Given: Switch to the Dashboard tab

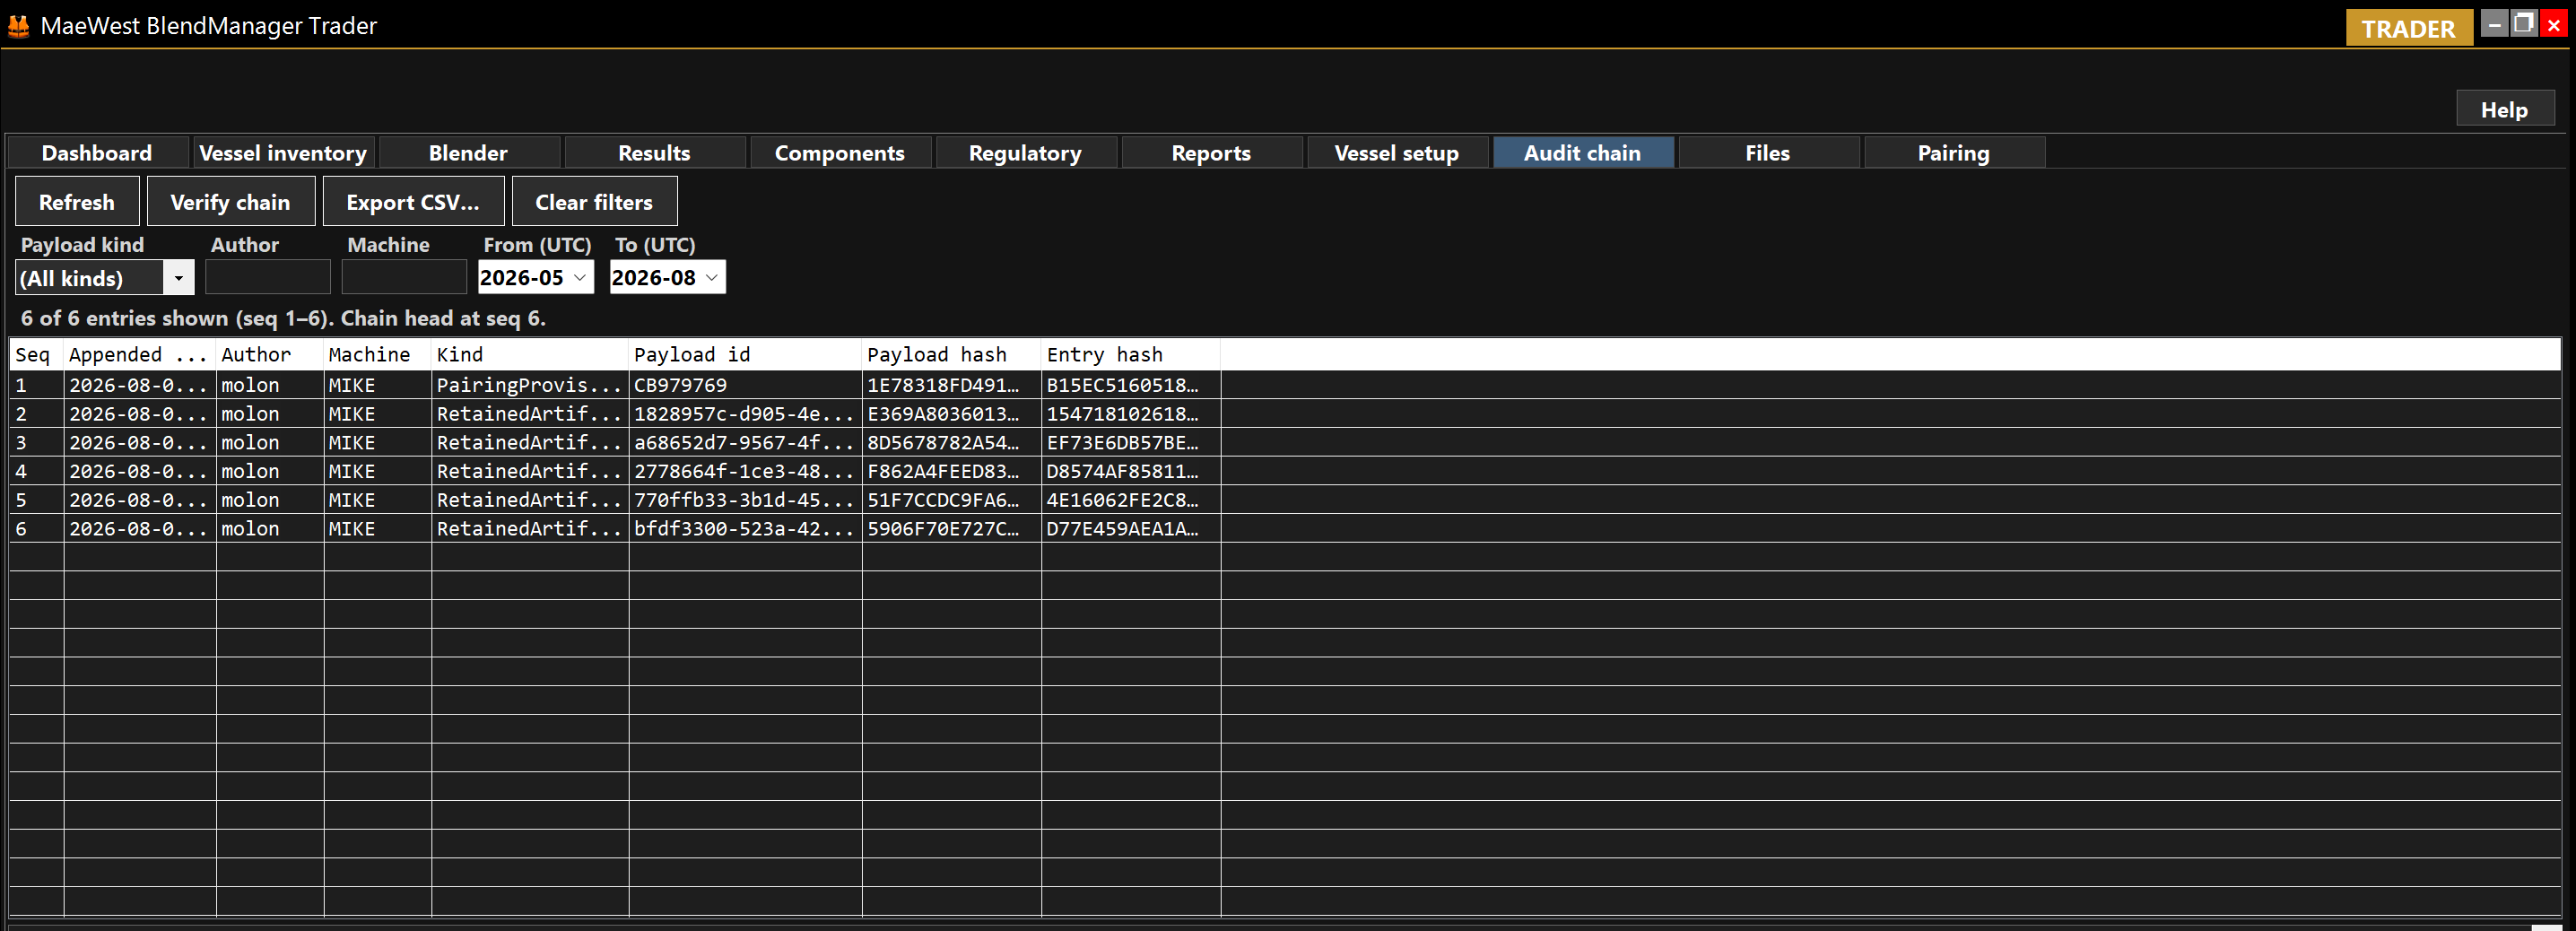Looking at the screenshot, I should 97,153.
